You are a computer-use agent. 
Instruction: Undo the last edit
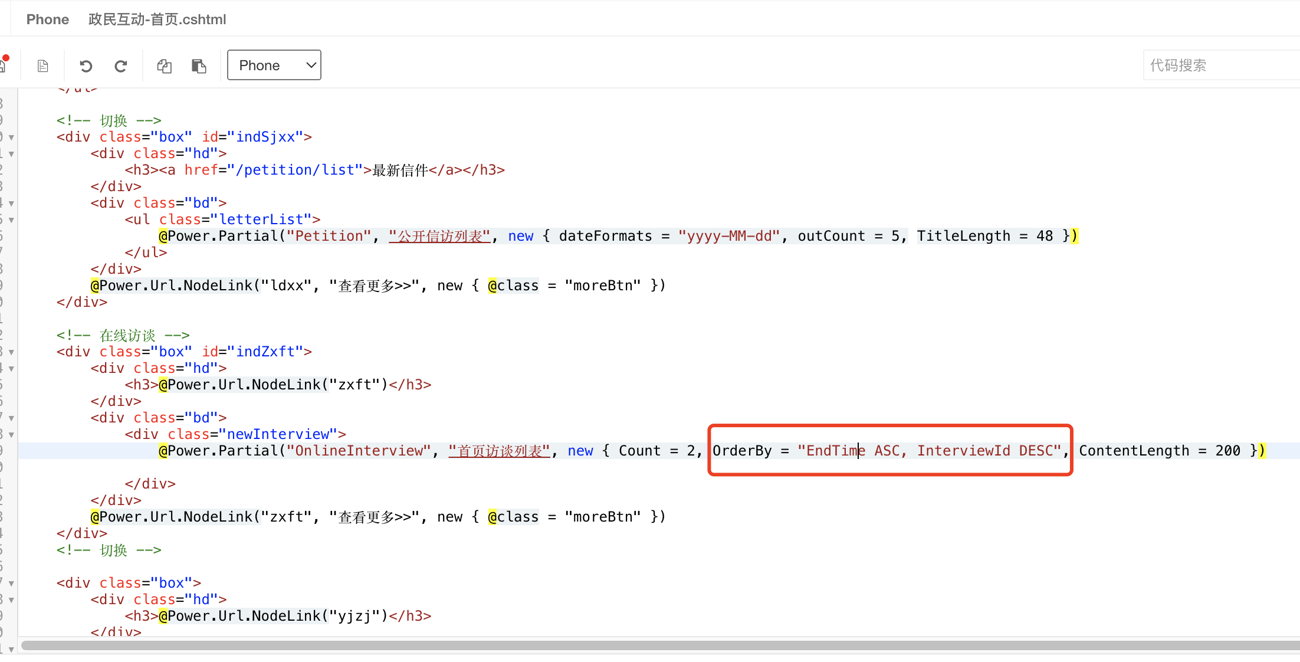[x=86, y=66]
